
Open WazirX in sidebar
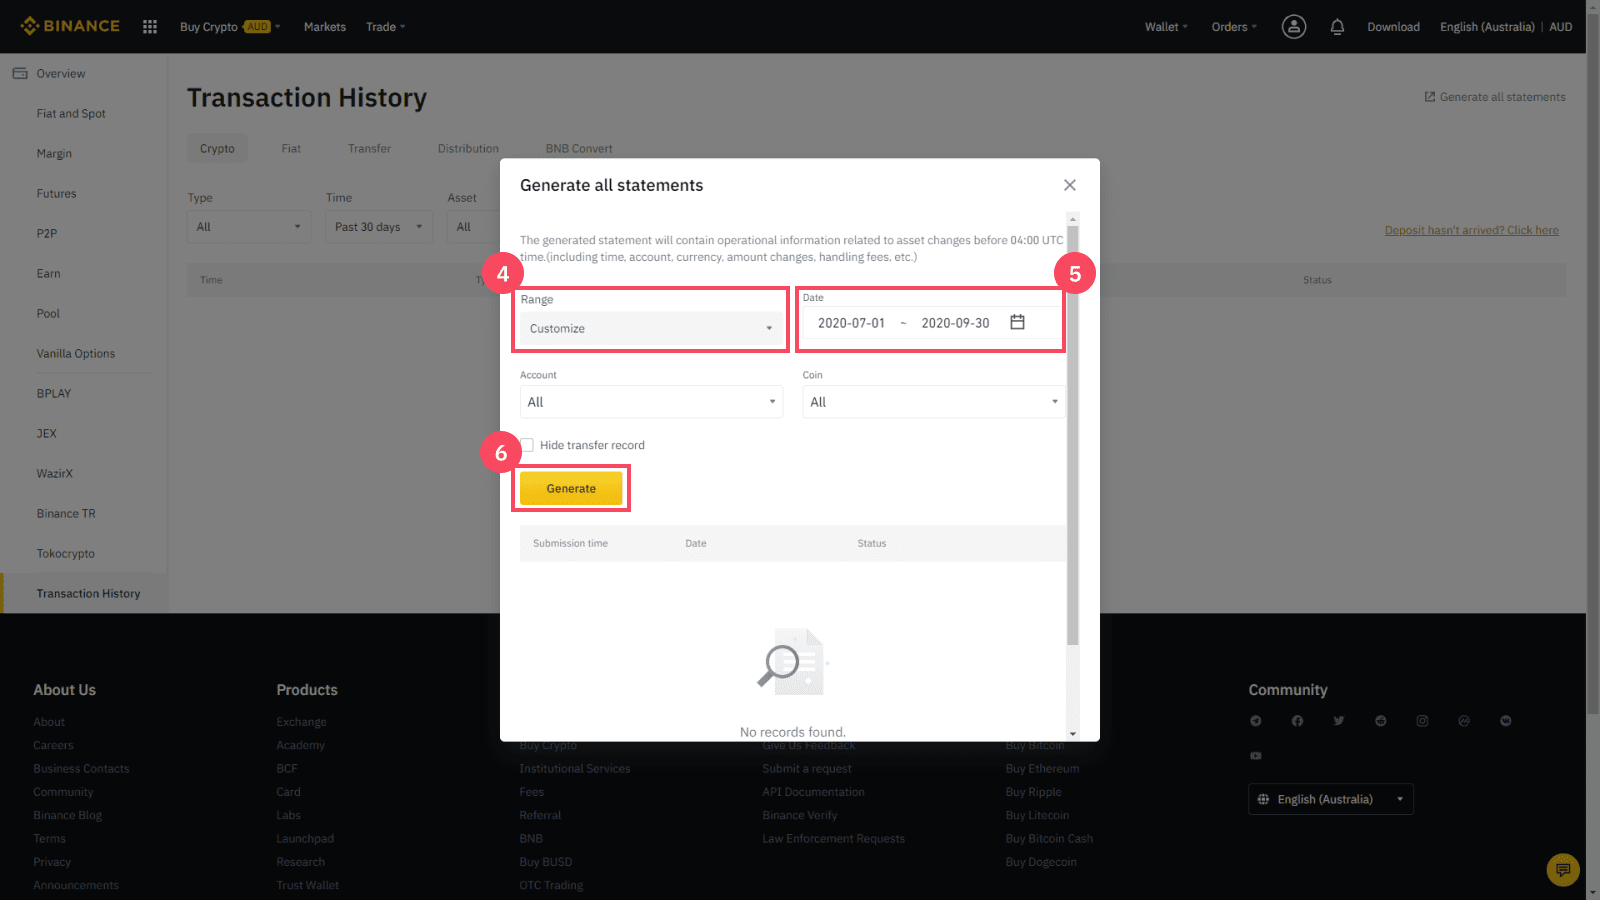point(55,473)
